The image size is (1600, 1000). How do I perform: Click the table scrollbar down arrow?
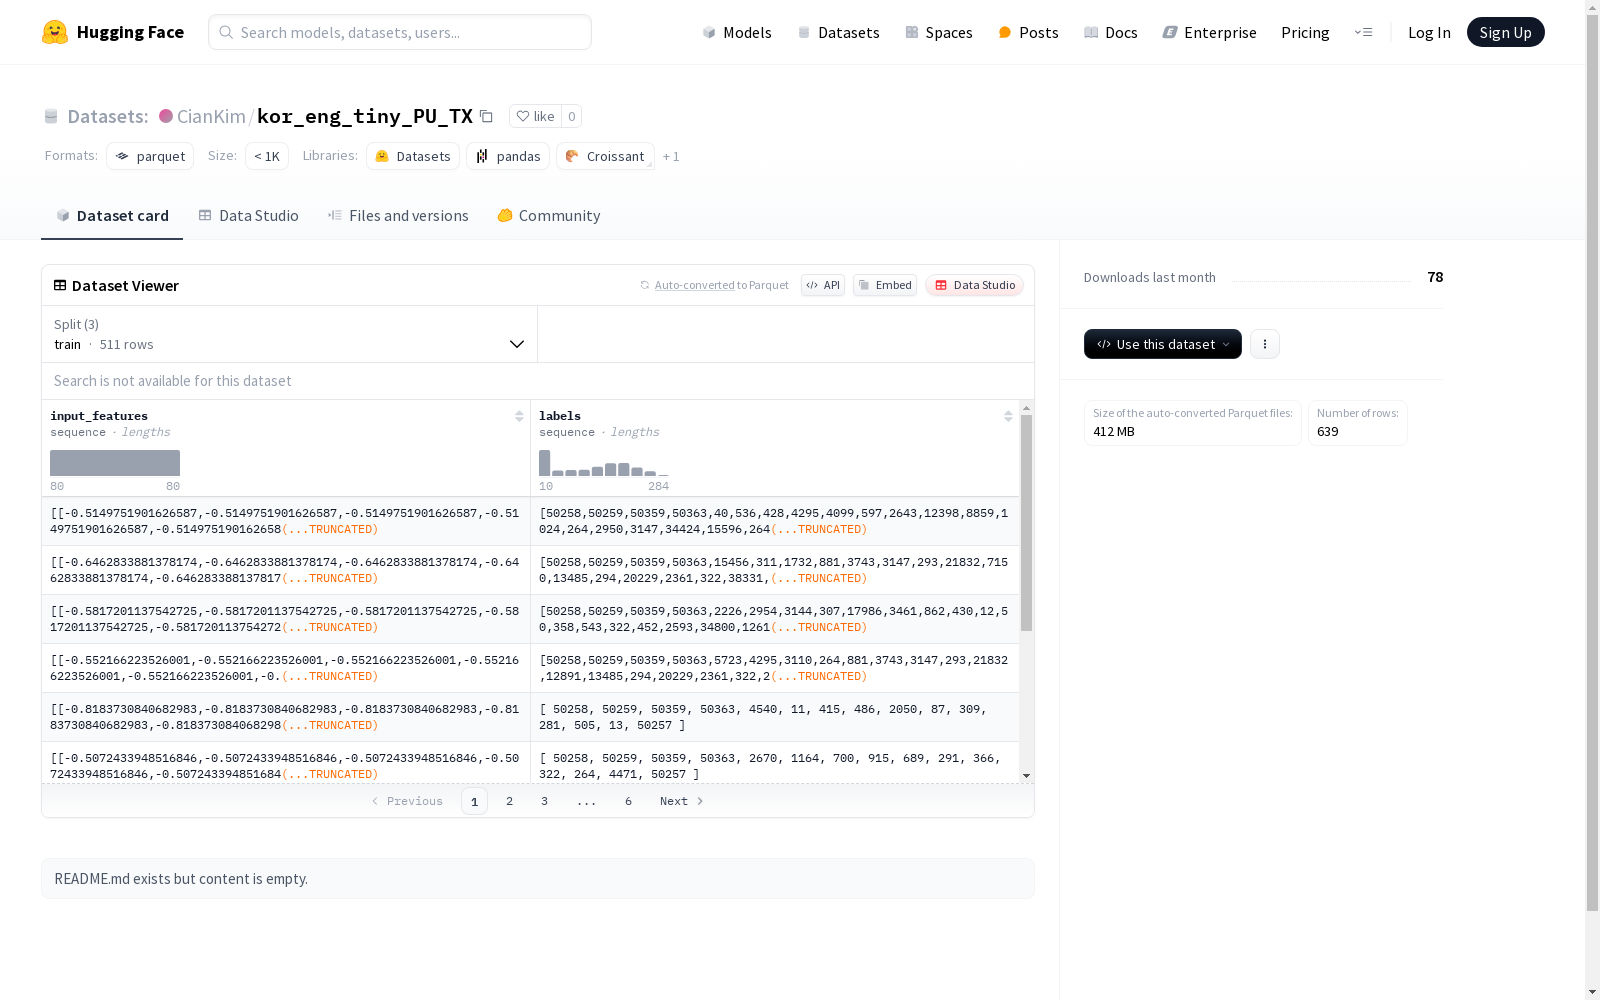pyautogui.click(x=1026, y=776)
